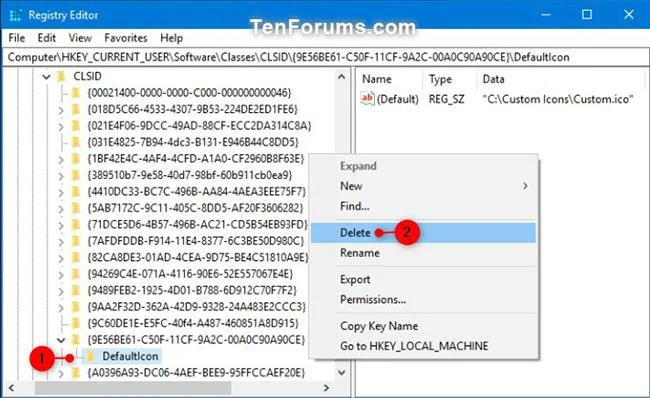Click folder icon of {9AA2F32D-362A-42D9-9328-24A483E2CCC3}
The height and width of the screenshot is (398, 650).
point(76,307)
